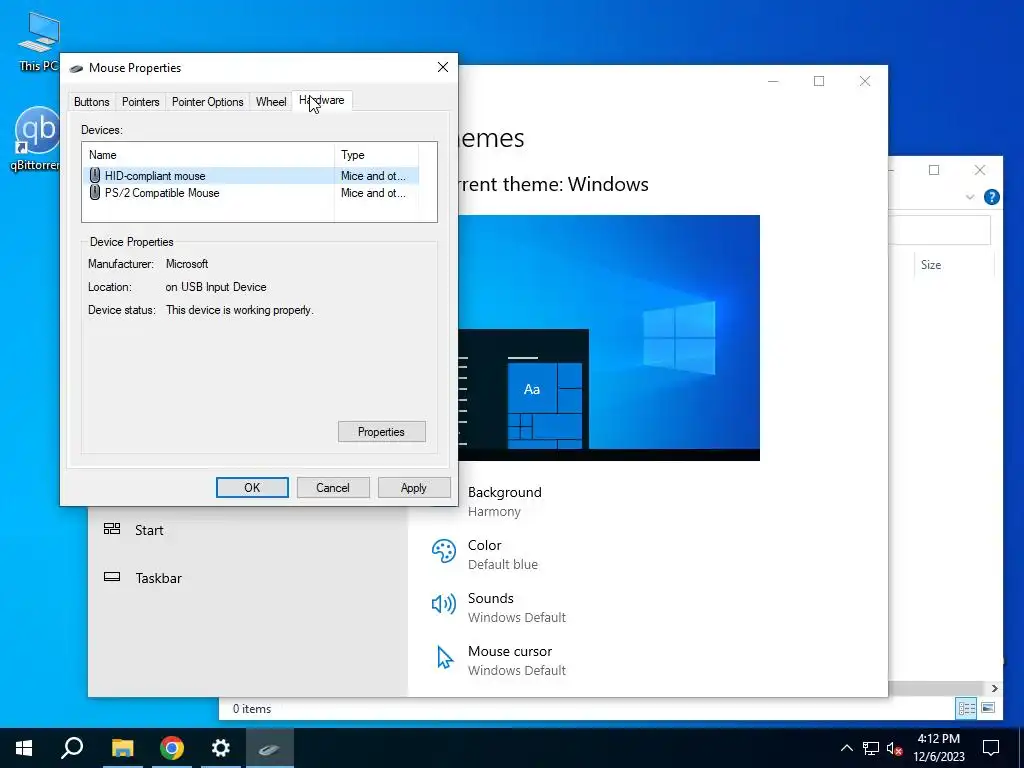1024x768 pixels.
Task: Open the network tray icon
Action: coord(871,748)
